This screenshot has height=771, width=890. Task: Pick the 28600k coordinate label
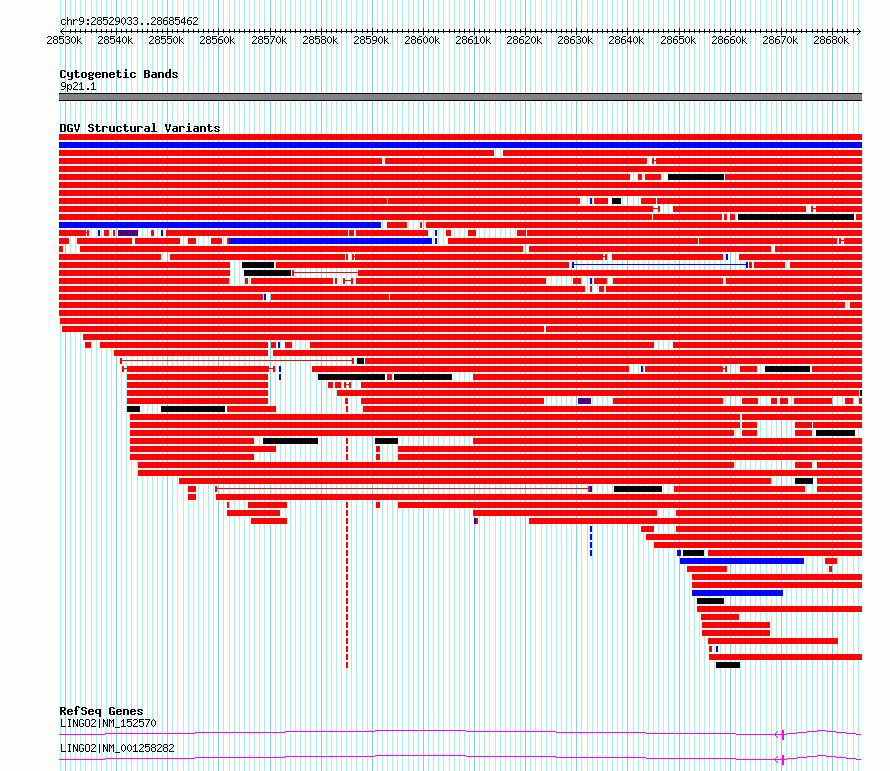[x=422, y=40]
